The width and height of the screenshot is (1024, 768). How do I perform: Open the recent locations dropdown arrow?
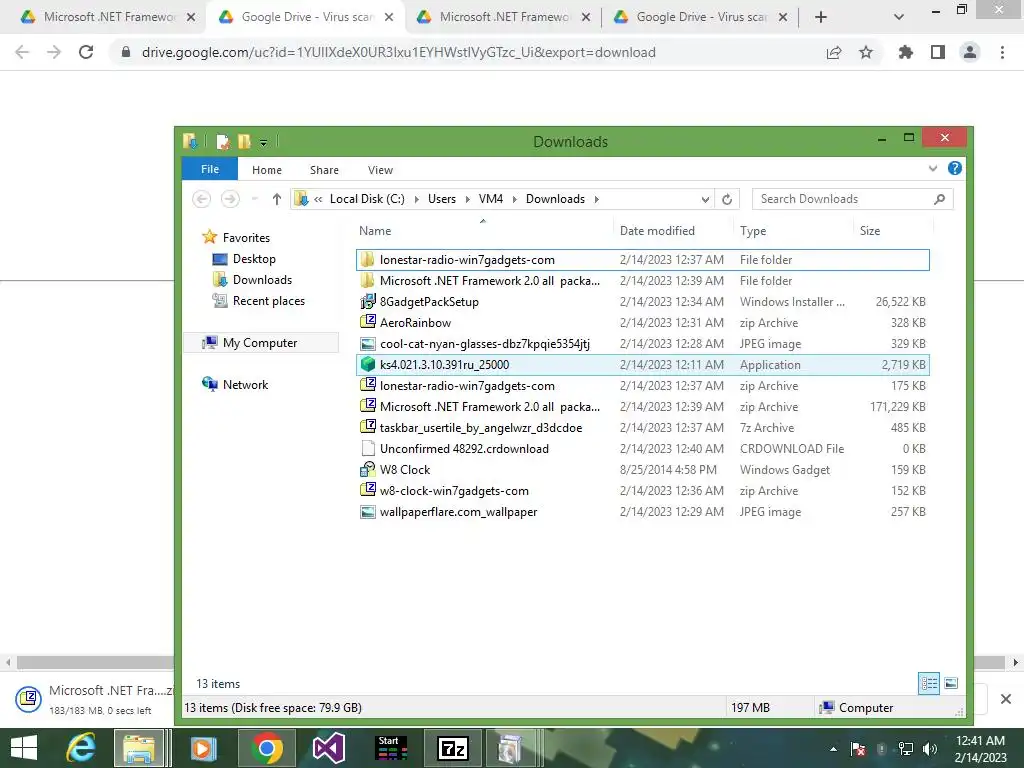click(255, 199)
